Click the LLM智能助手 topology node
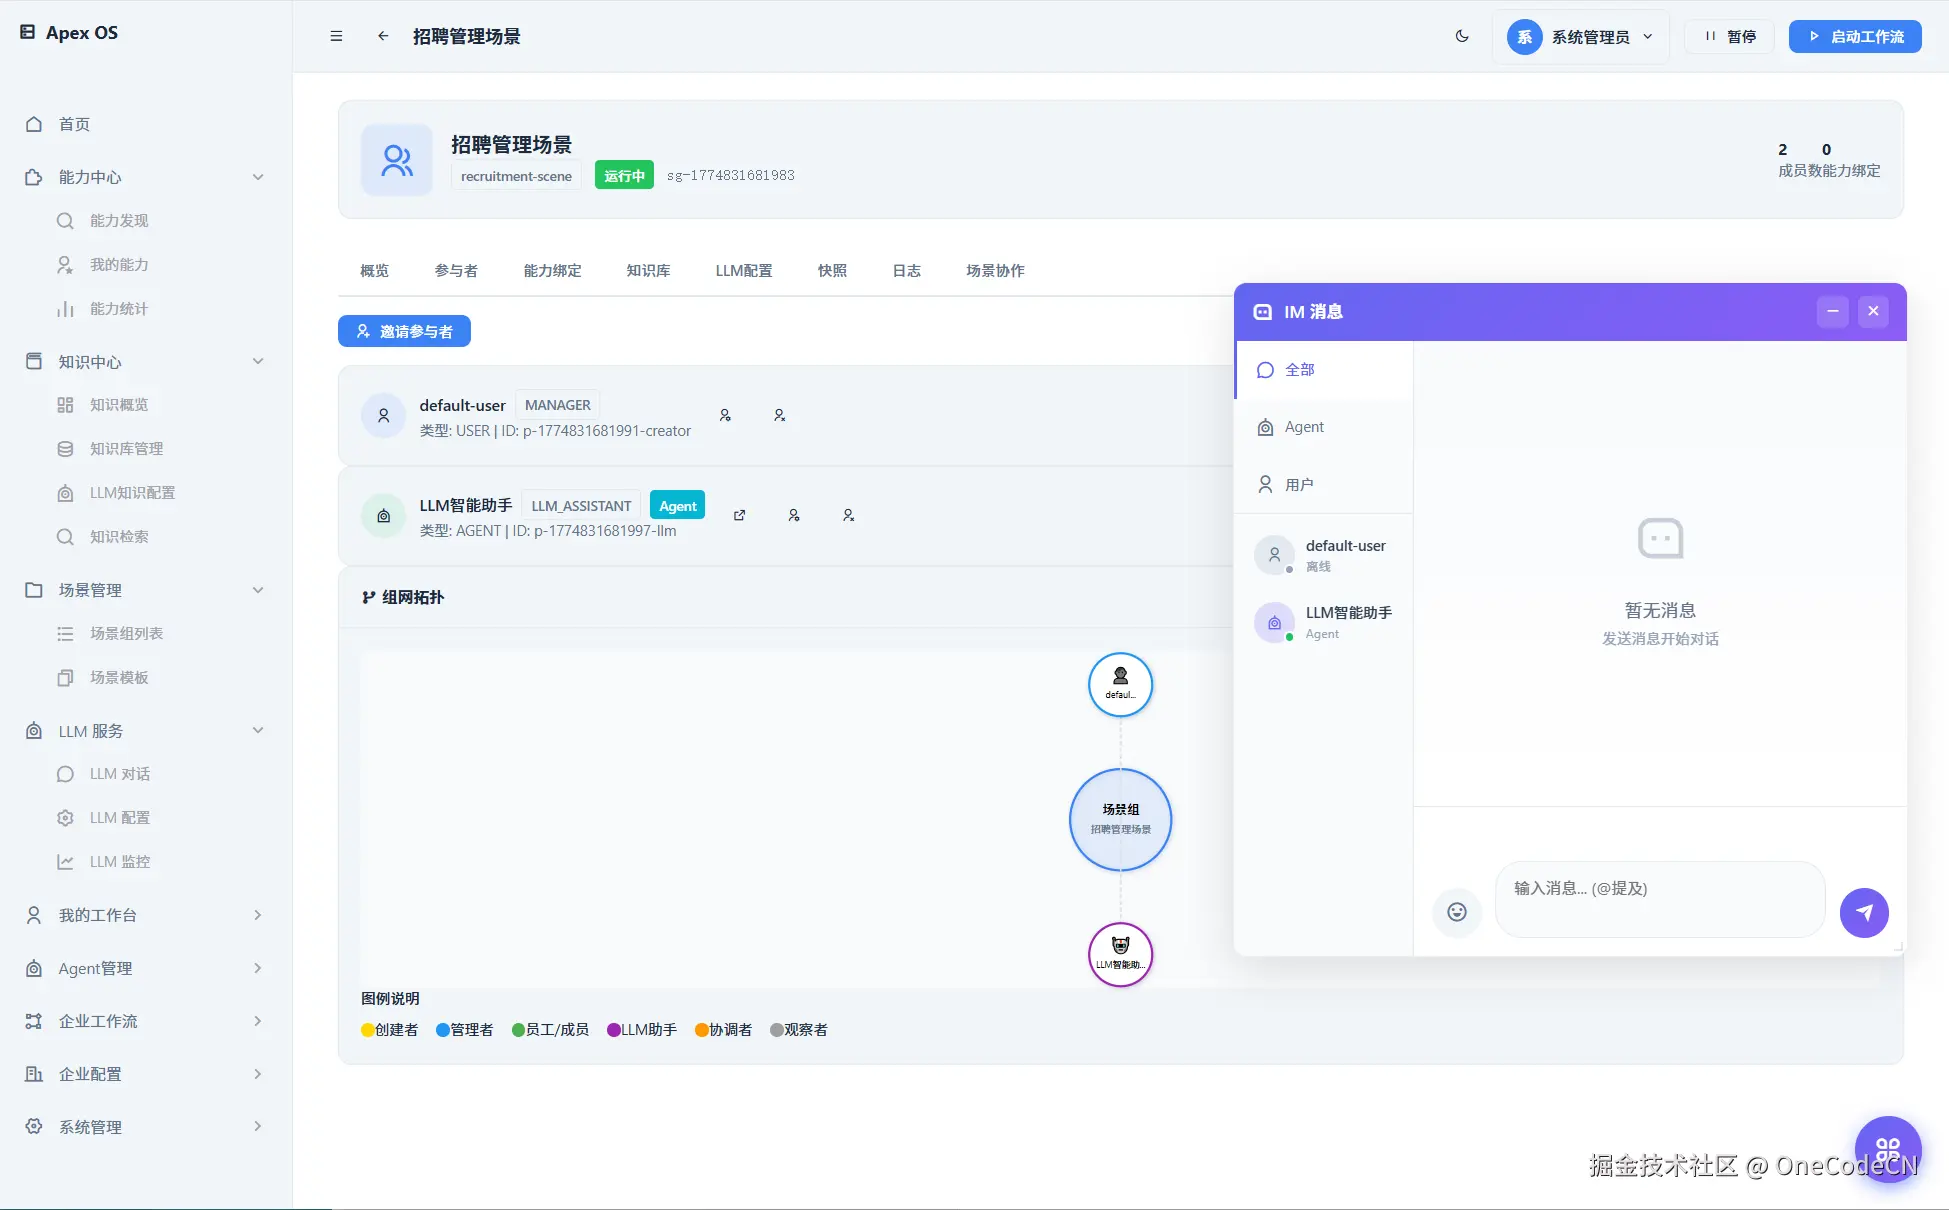 tap(1120, 954)
